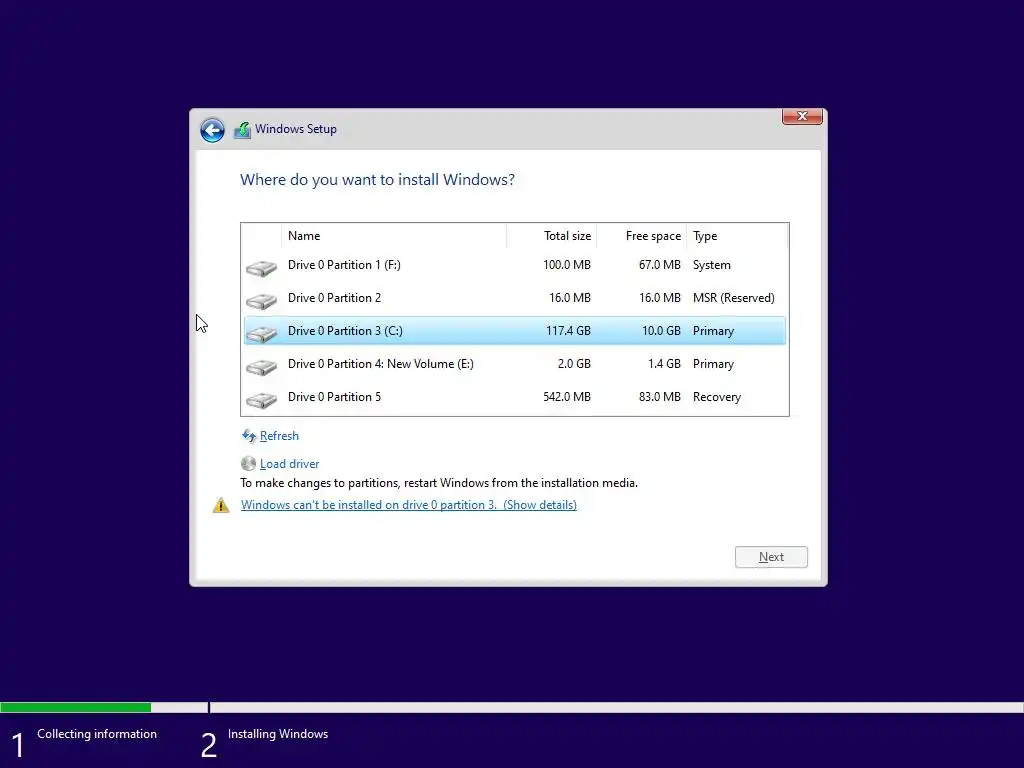Click the Next button

(x=771, y=557)
